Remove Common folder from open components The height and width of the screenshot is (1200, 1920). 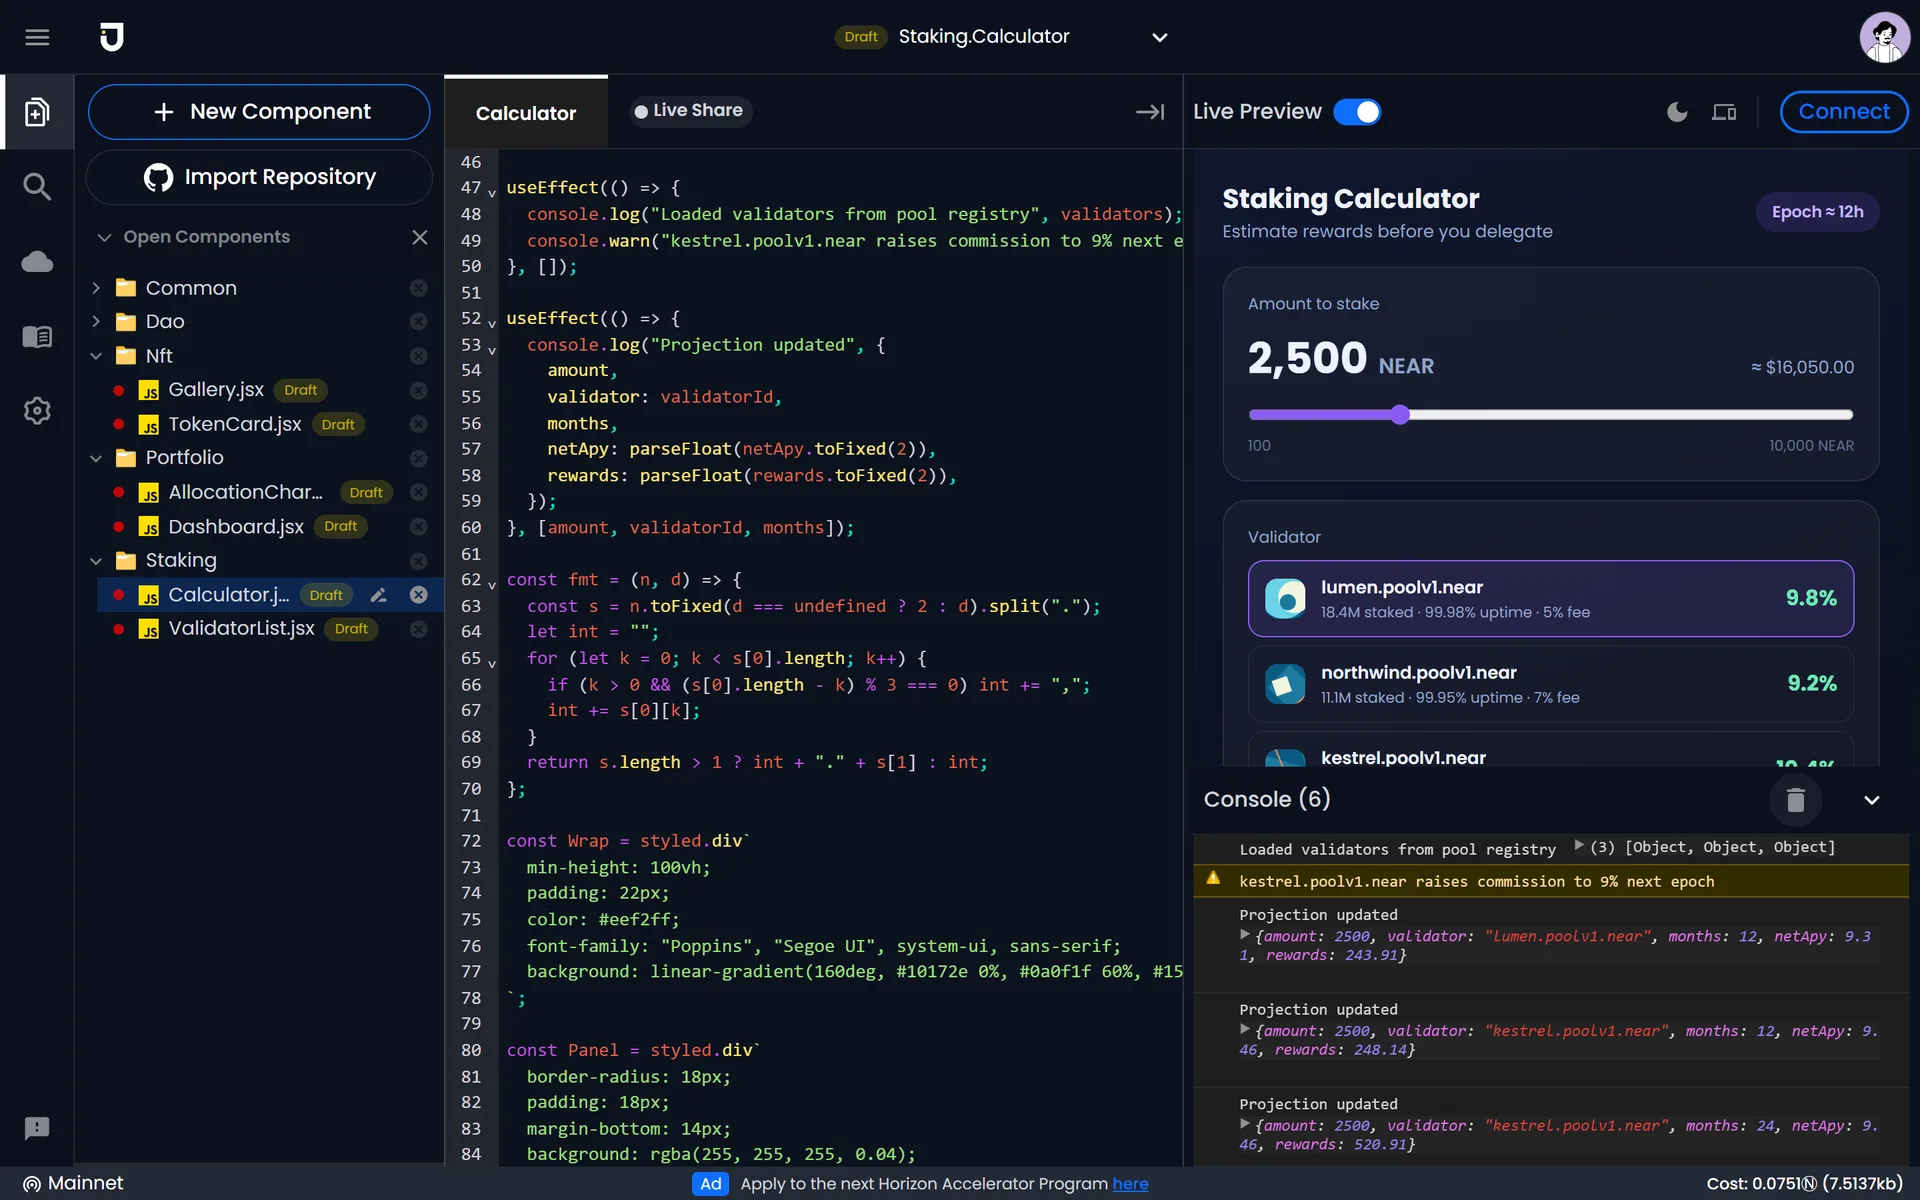(419, 288)
